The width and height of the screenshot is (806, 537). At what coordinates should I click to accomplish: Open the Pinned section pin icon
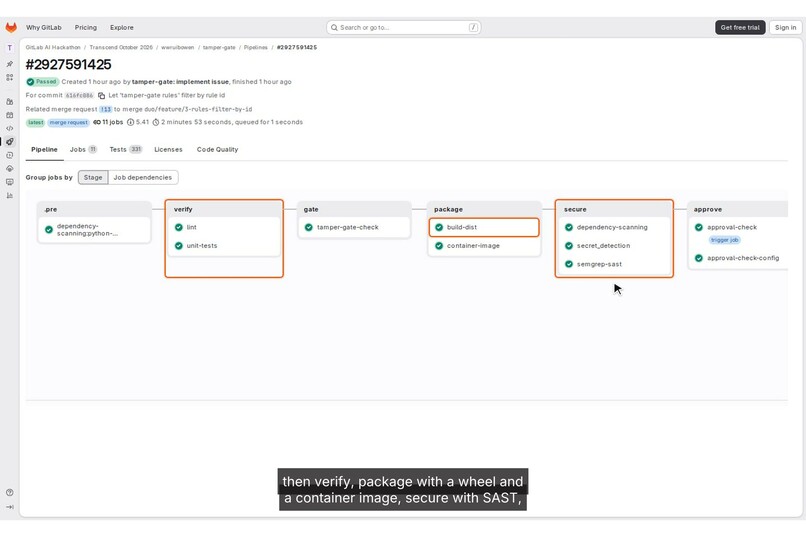click(9, 64)
